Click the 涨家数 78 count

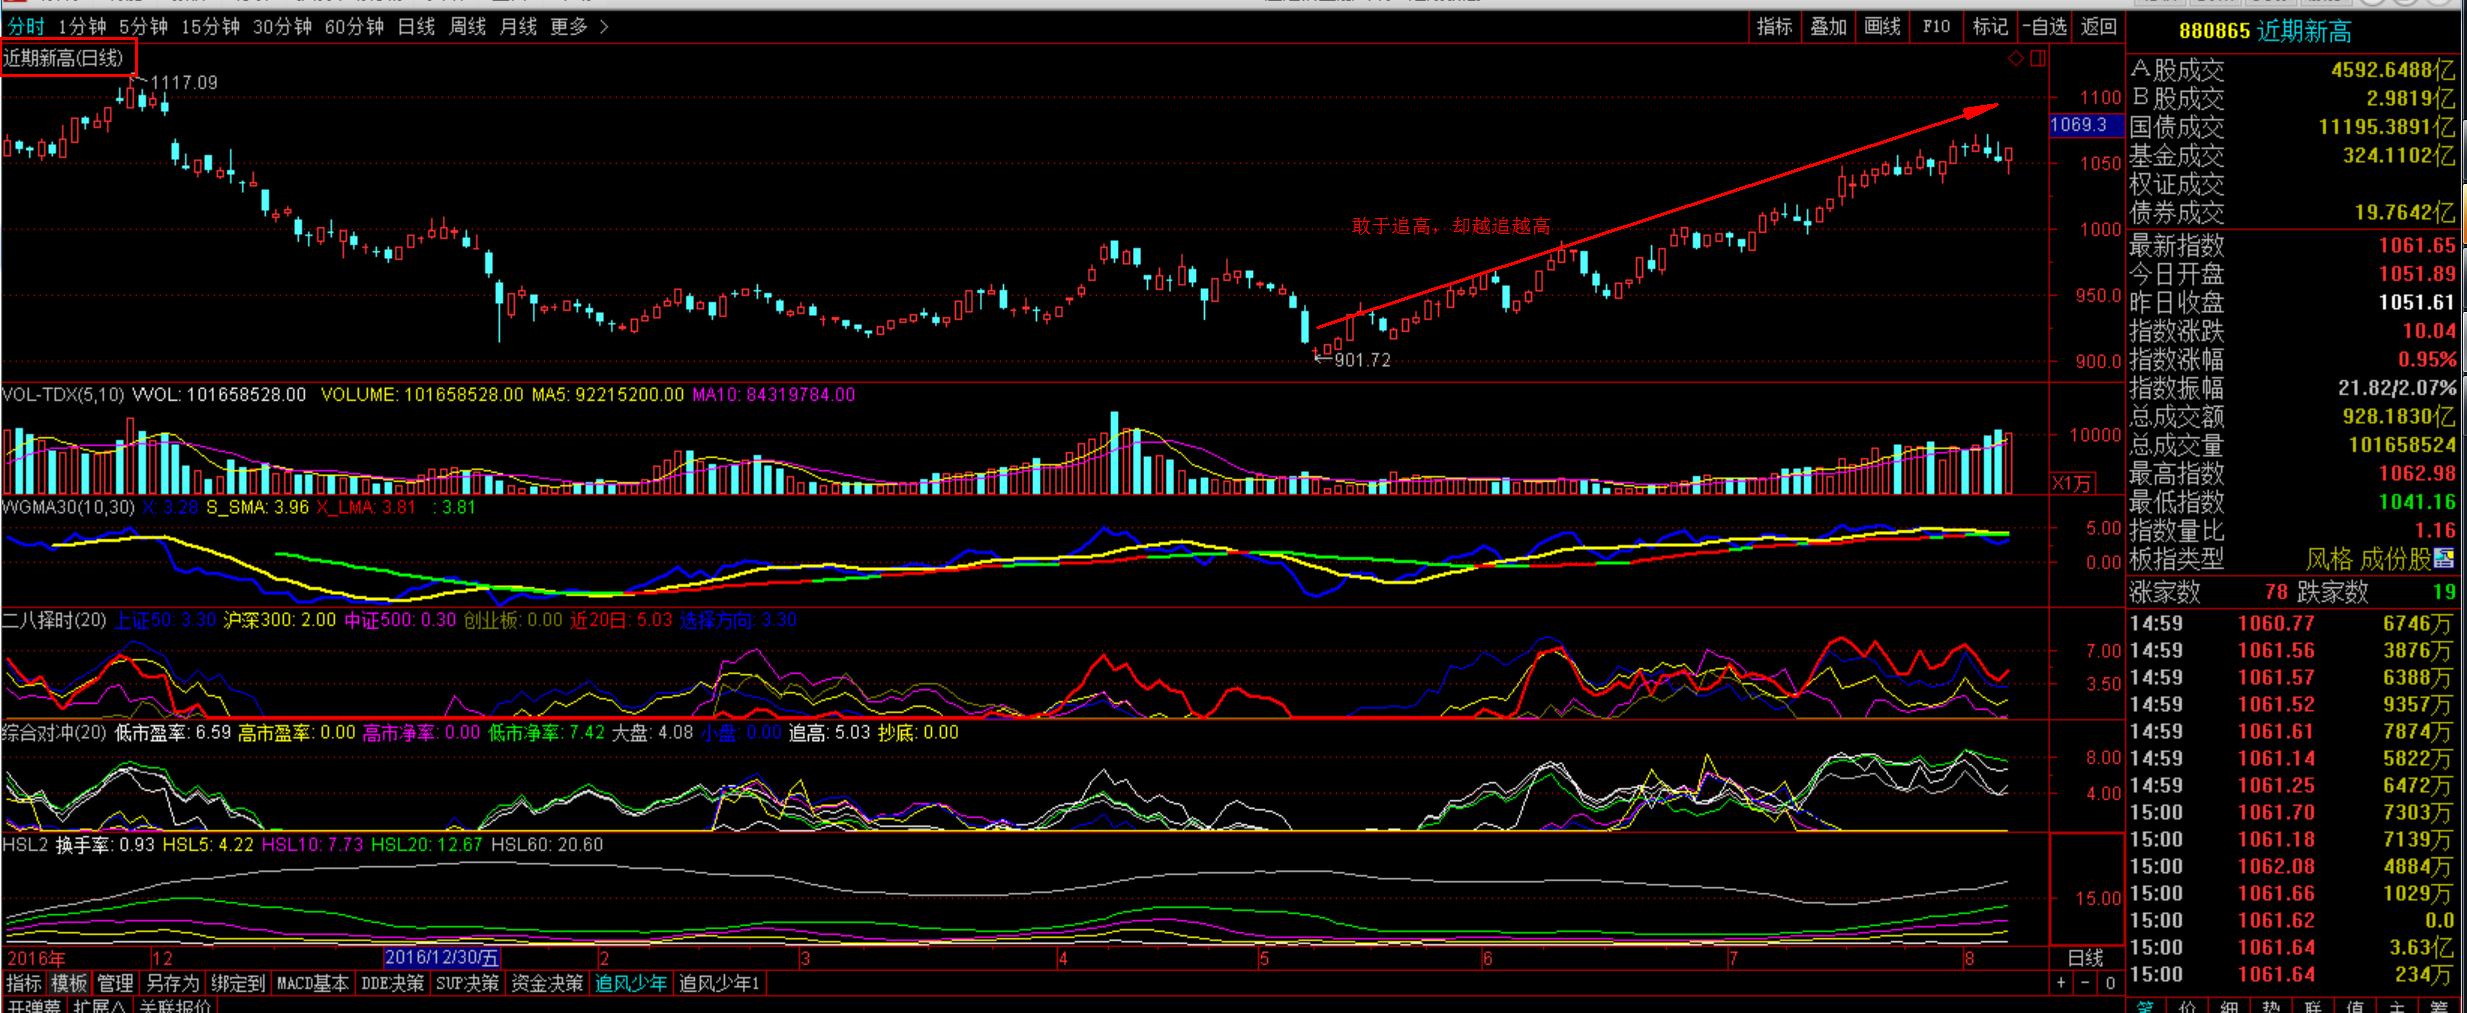click(x=2276, y=592)
